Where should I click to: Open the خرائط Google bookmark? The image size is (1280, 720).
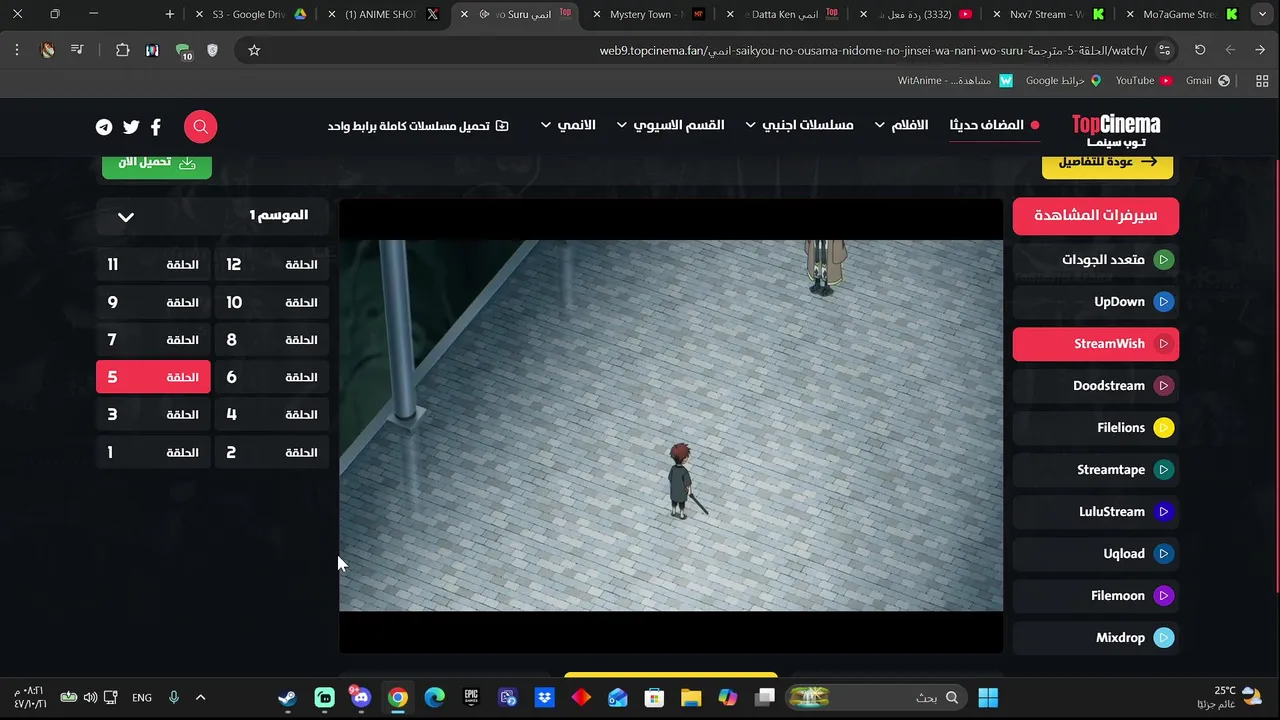[x=1063, y=80]
